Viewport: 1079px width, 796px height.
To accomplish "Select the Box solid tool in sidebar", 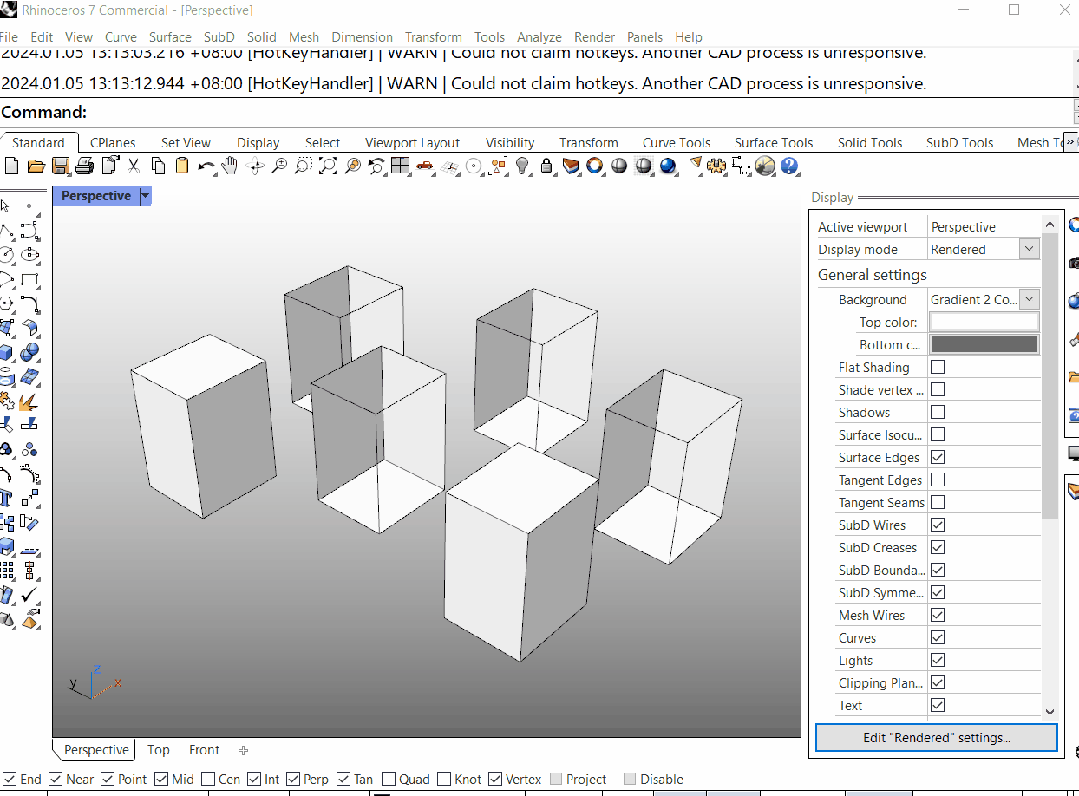I will point(7,353).
